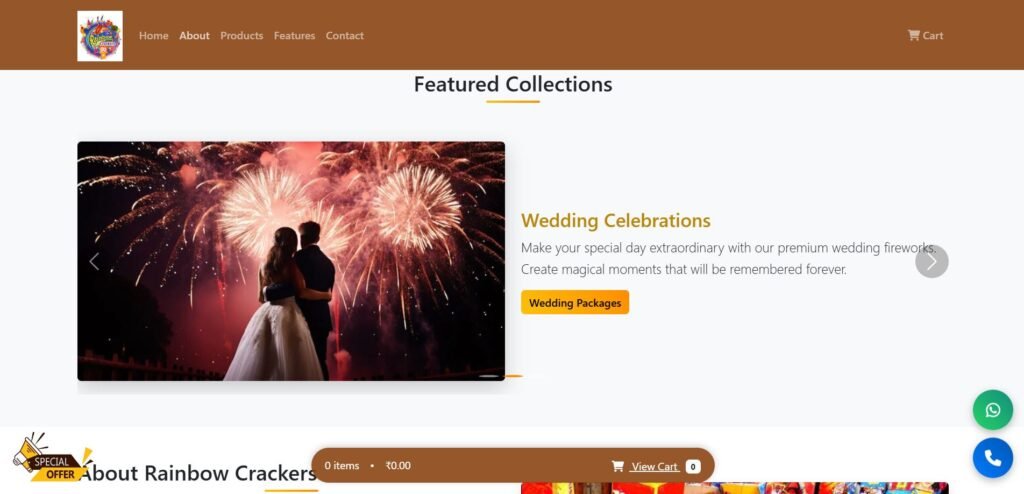1024x494 pixels.
Task: Click the Rainbow Crackers logo
Action: 99,36
